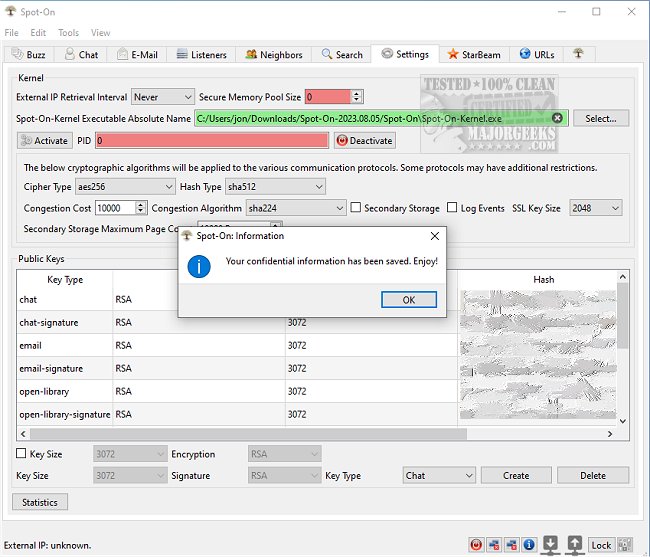
Task: Click the Congestion Cost 10000 field
Action: pyautogui.click(x=116, y=208)
